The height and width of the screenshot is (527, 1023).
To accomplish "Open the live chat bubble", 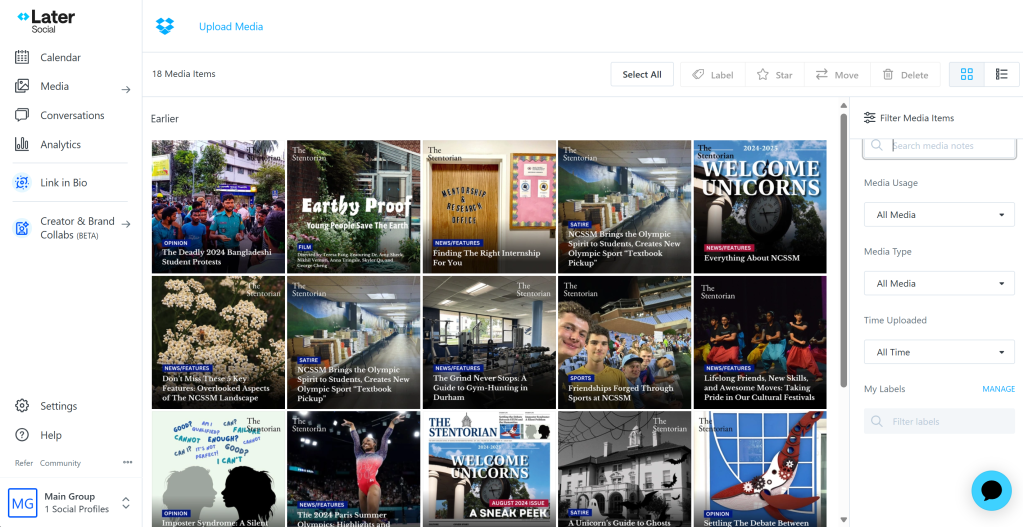I will 991,491.
